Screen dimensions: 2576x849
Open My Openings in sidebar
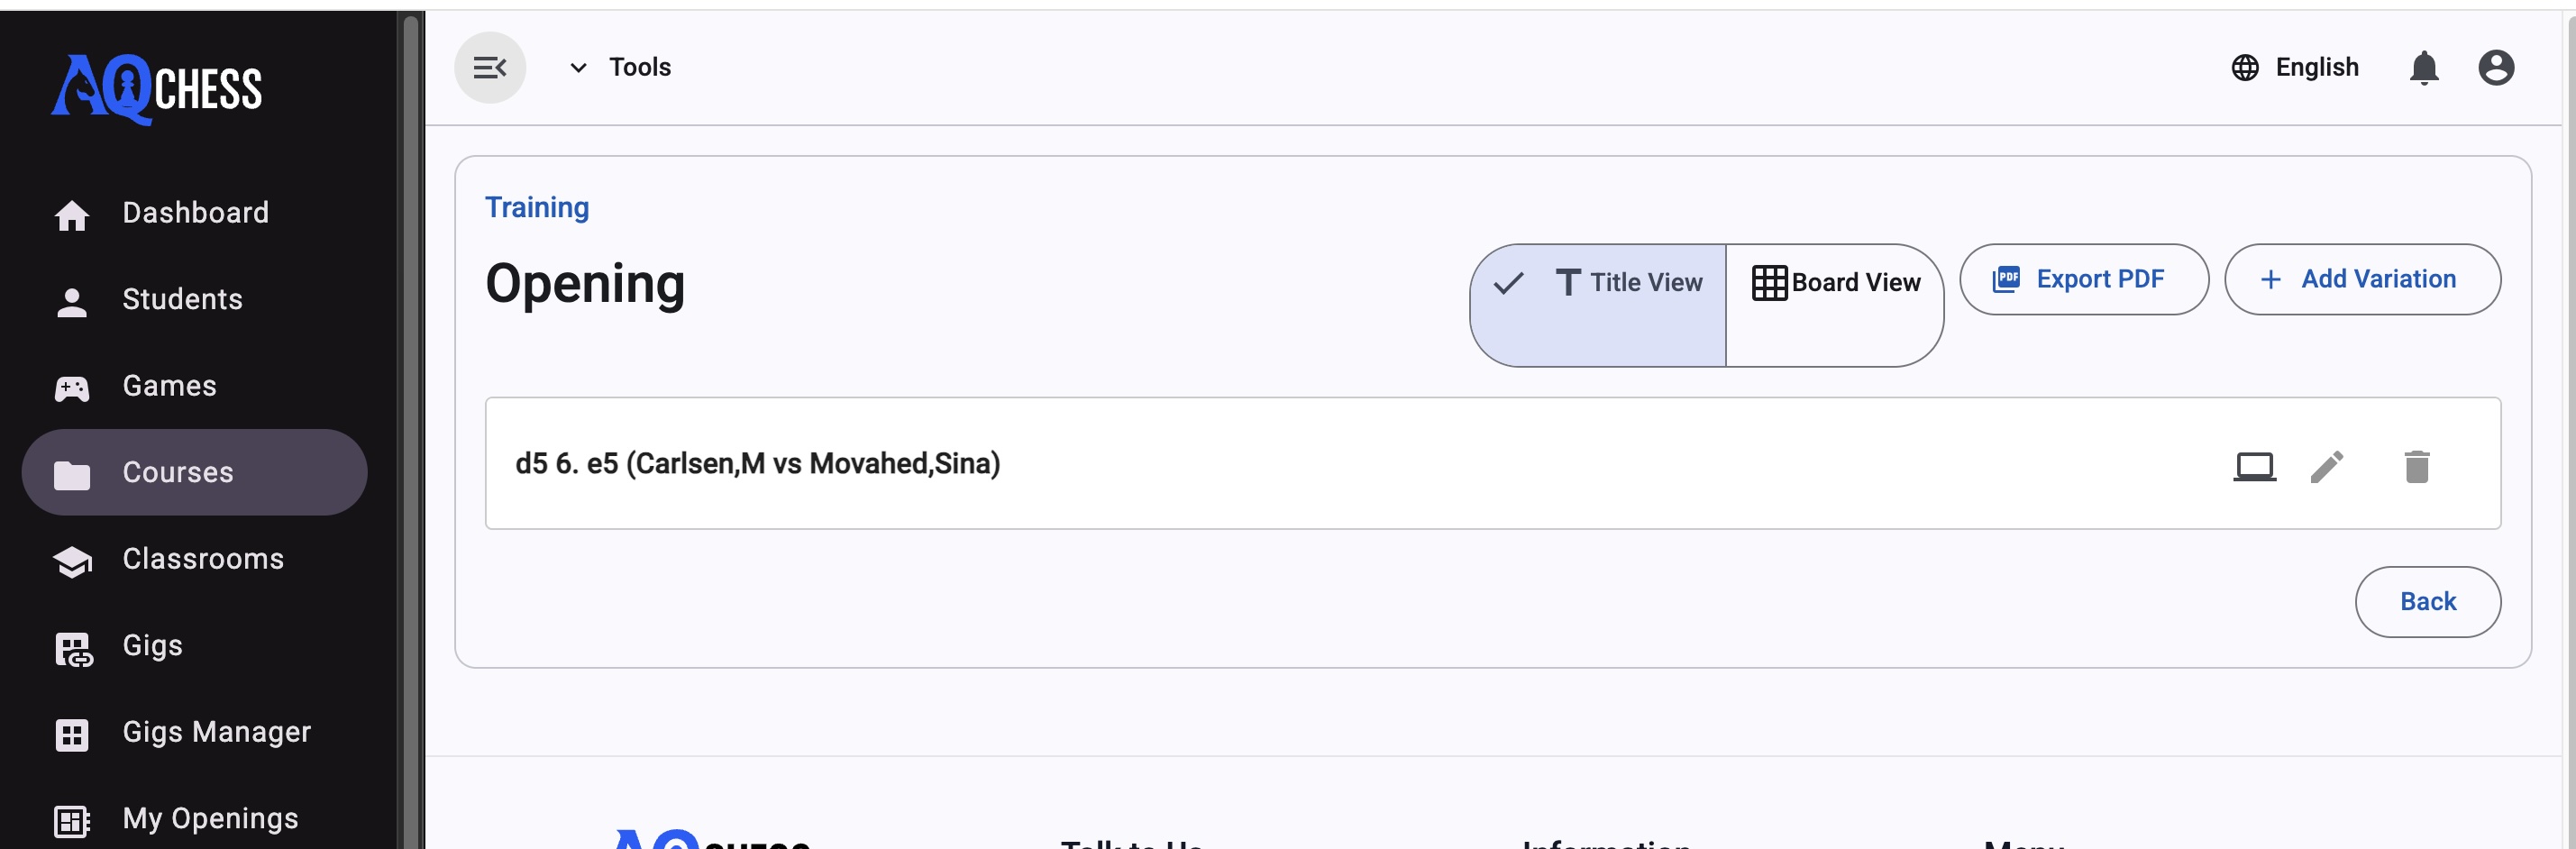[210, 819]
